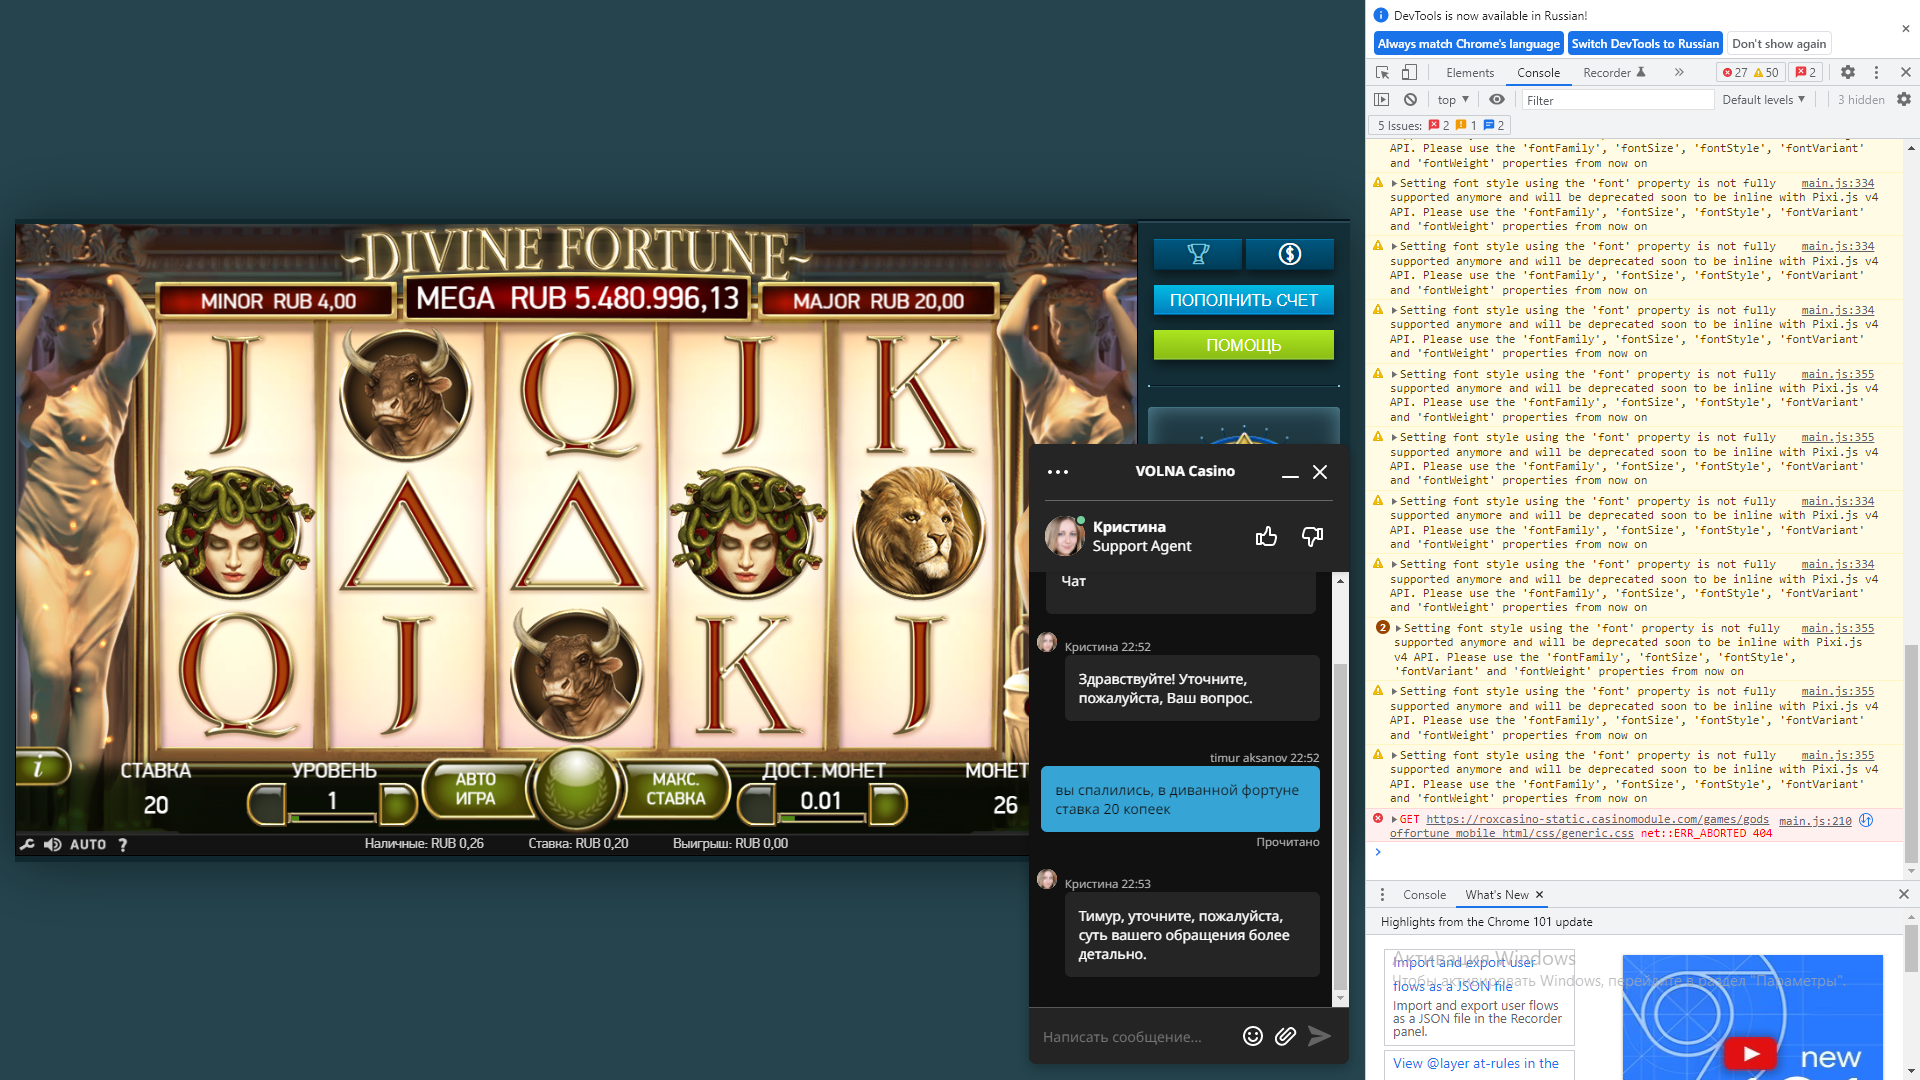Click the ПОПОЛНИТЬ СЧЕТ button
Image resolution: width=1920 pixels, height=1080 pixels.
click(1243, 300)
